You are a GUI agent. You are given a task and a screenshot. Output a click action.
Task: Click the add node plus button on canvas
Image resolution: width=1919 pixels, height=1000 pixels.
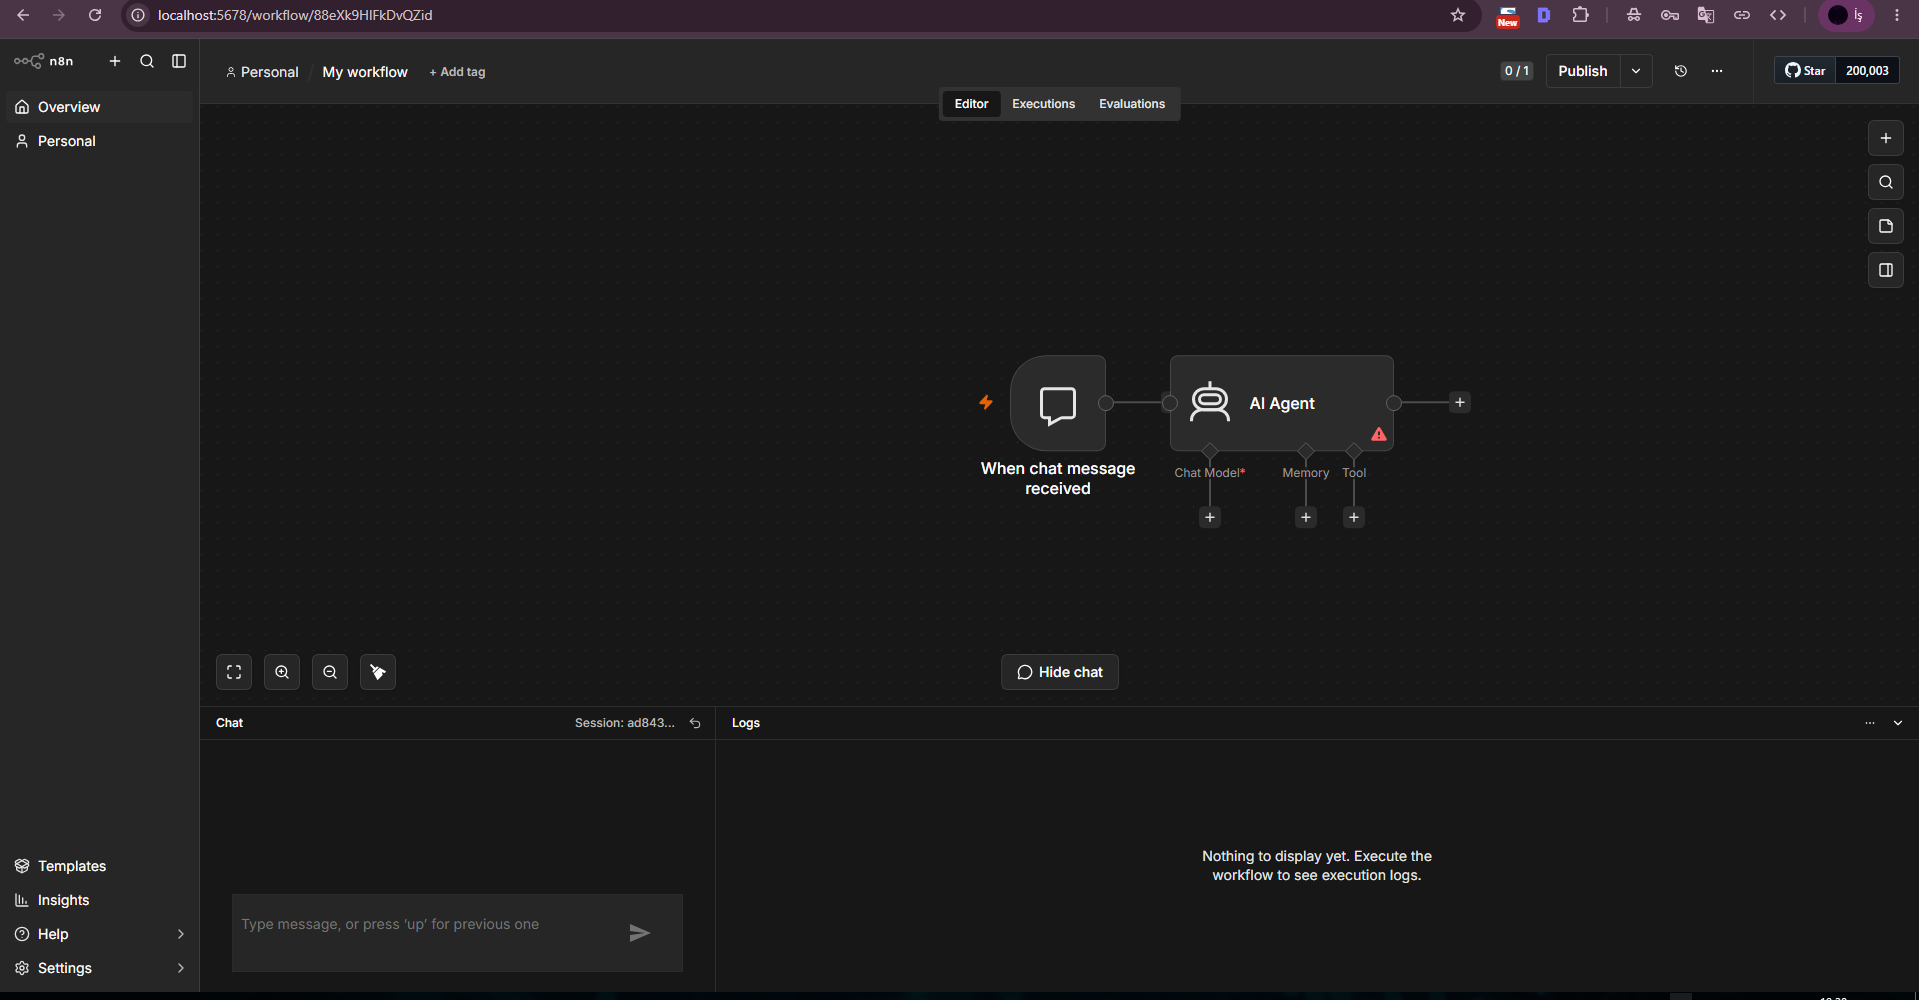pos(1886,138)
